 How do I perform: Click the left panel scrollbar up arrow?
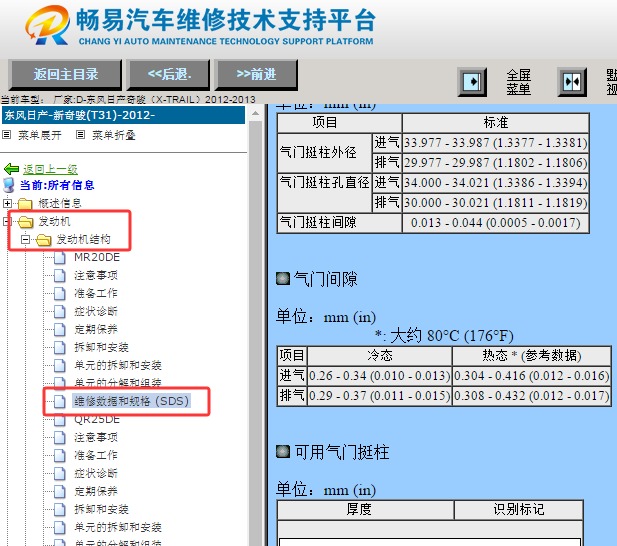(255, 113)
